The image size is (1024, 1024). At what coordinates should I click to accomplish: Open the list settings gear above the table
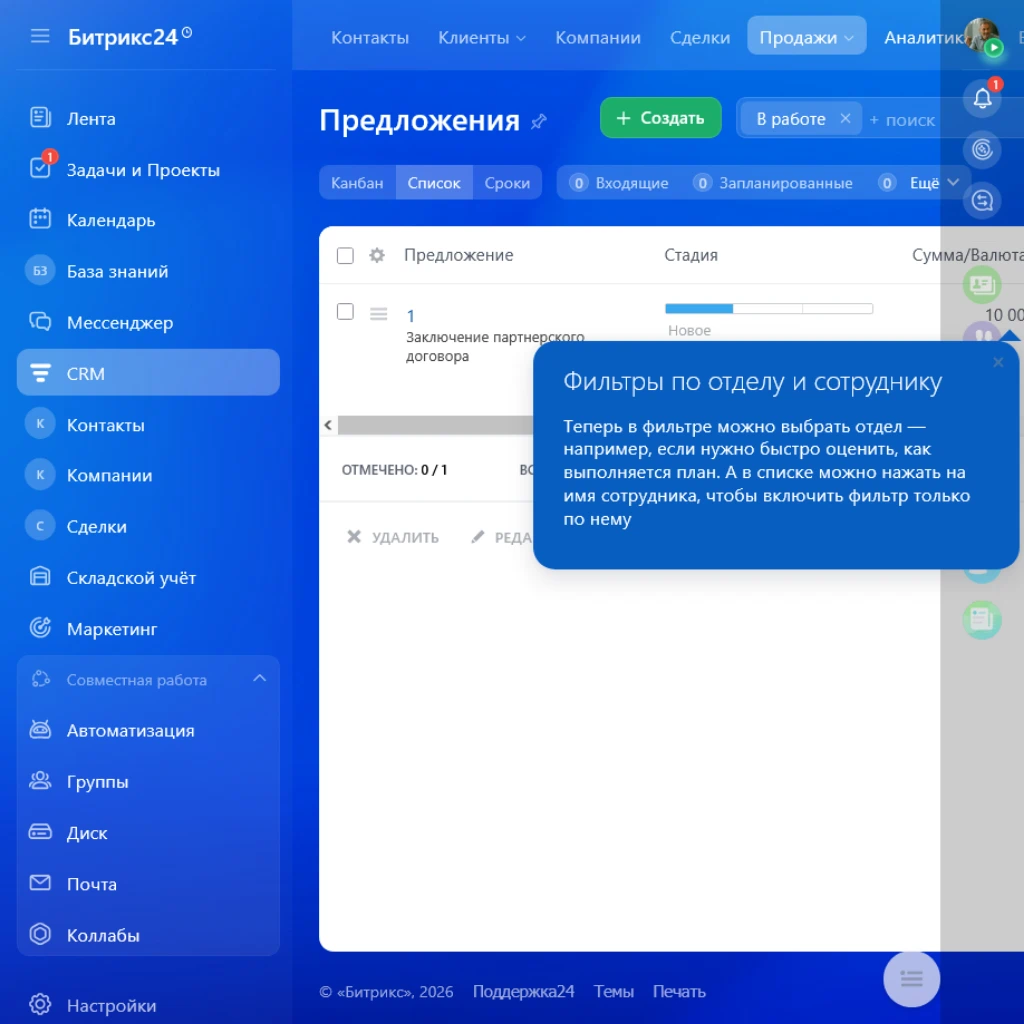(x=376, y=255)
